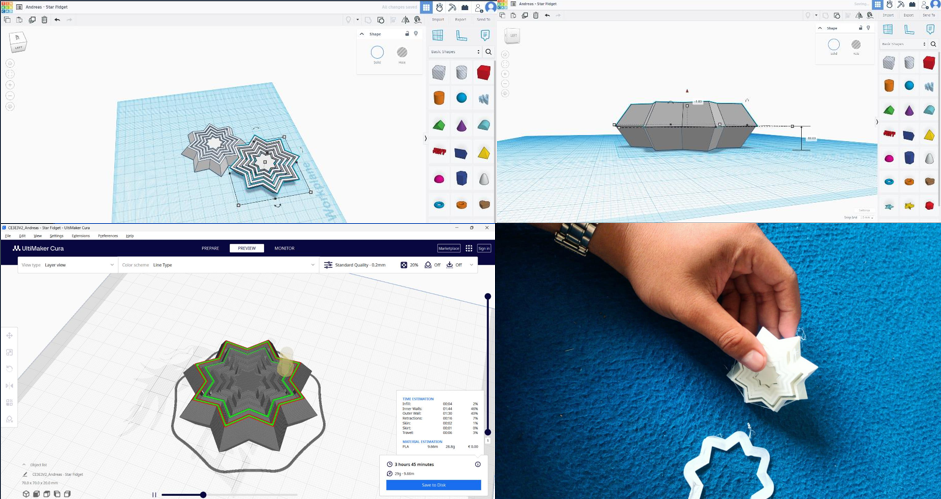Click Fit all in view icon, right Tinkercad
The width and height of the screenshot is (941, 499).
pyautogui.click(x=505, y=63)
